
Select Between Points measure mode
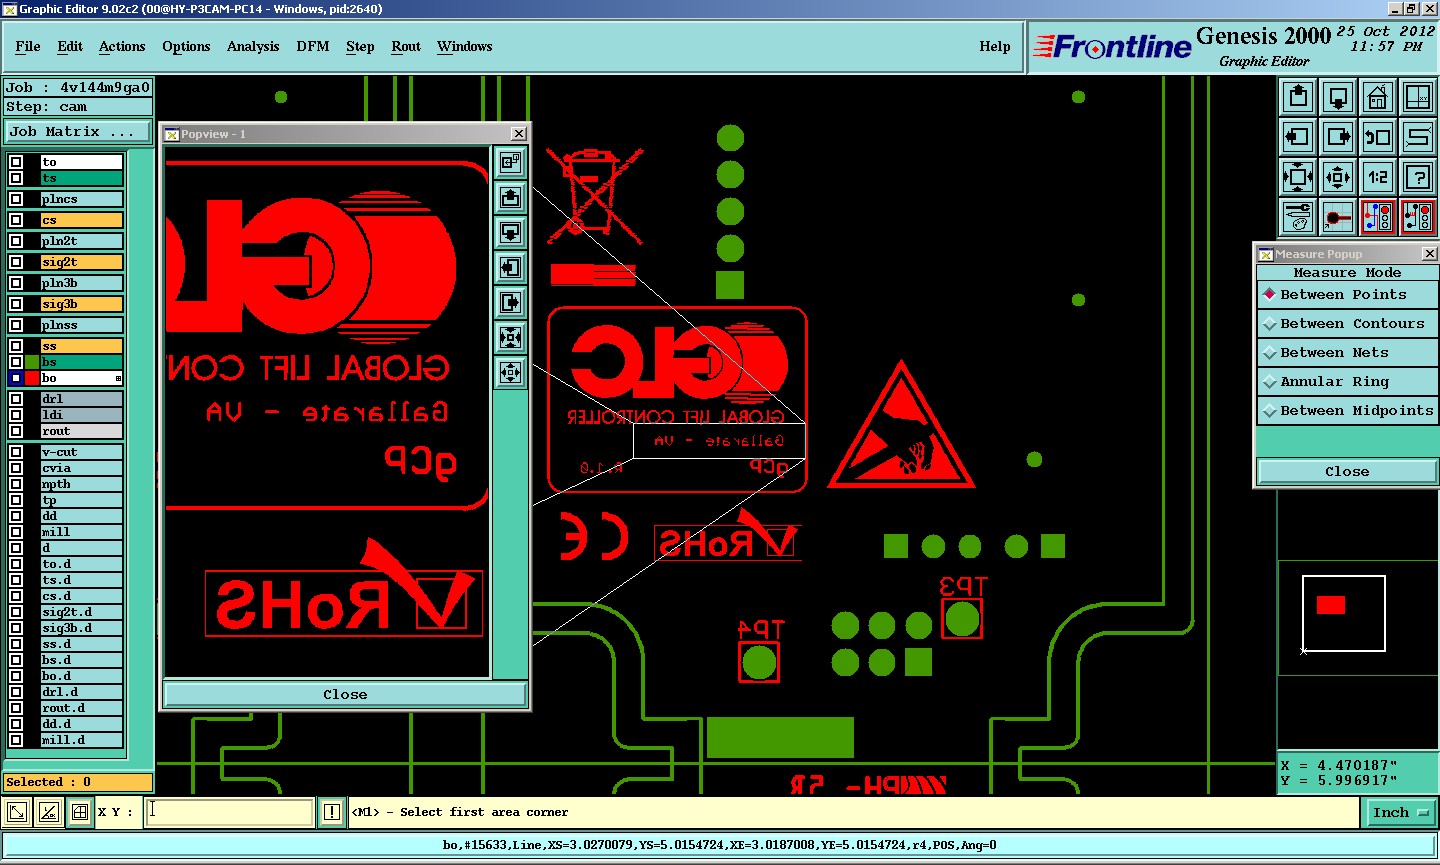click(x=1347, y=295)
